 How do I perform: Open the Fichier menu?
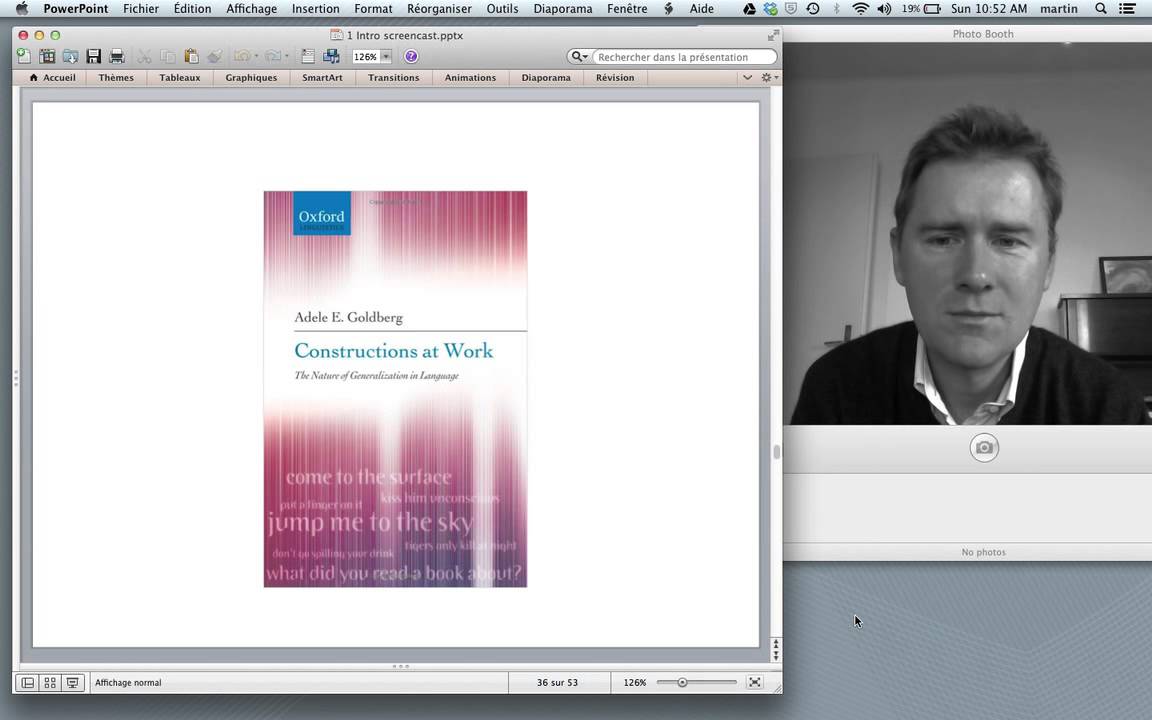(x=141, y=9)
